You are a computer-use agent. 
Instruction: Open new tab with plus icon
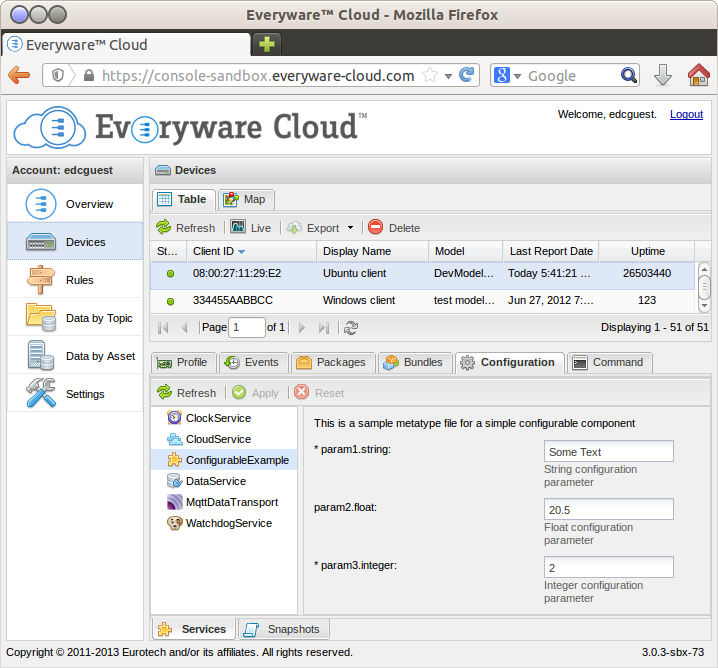[x=267, y=44]
